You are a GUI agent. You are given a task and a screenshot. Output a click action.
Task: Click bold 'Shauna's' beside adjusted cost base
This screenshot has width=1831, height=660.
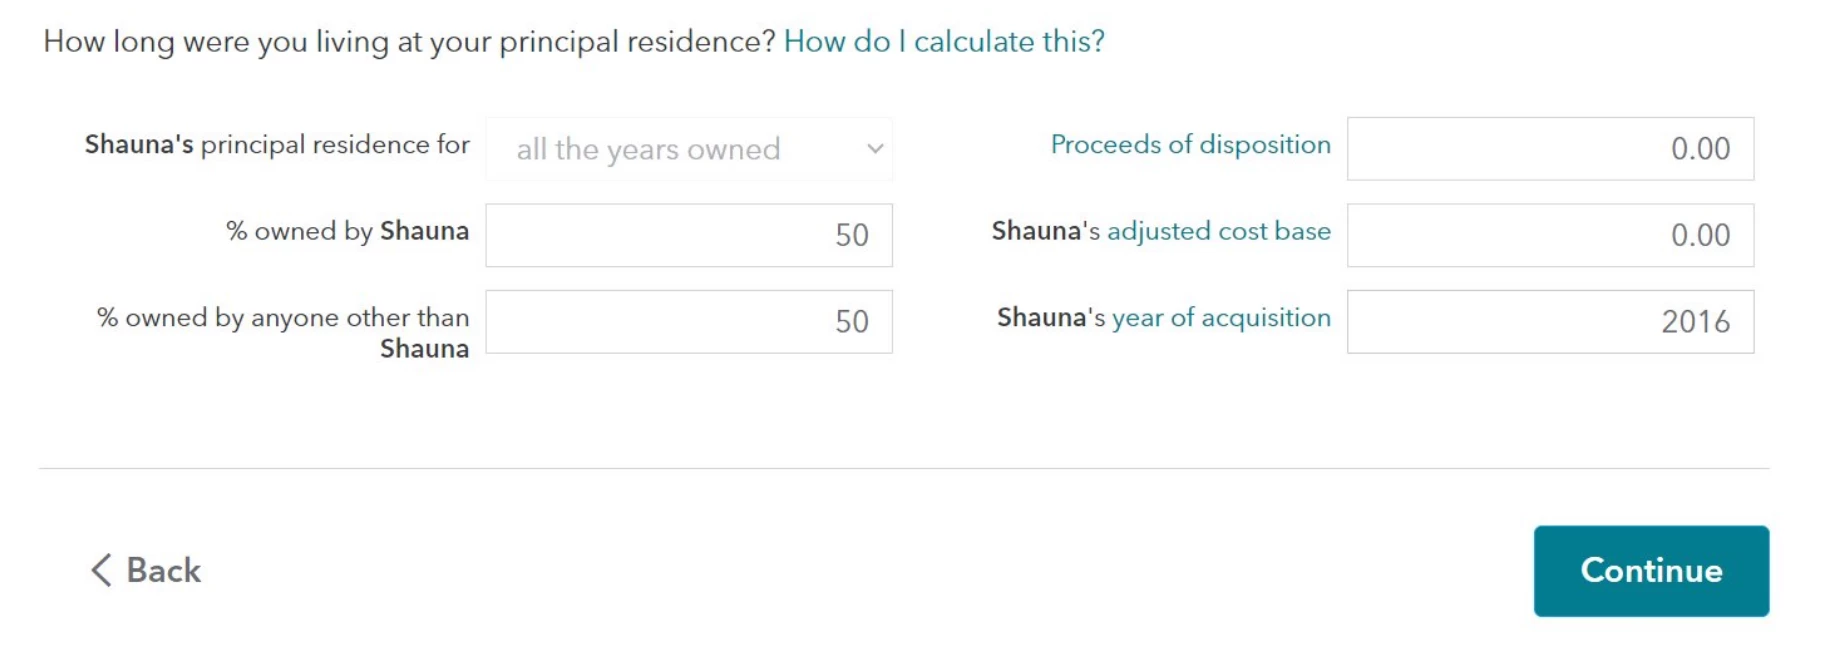(1045, 231)
